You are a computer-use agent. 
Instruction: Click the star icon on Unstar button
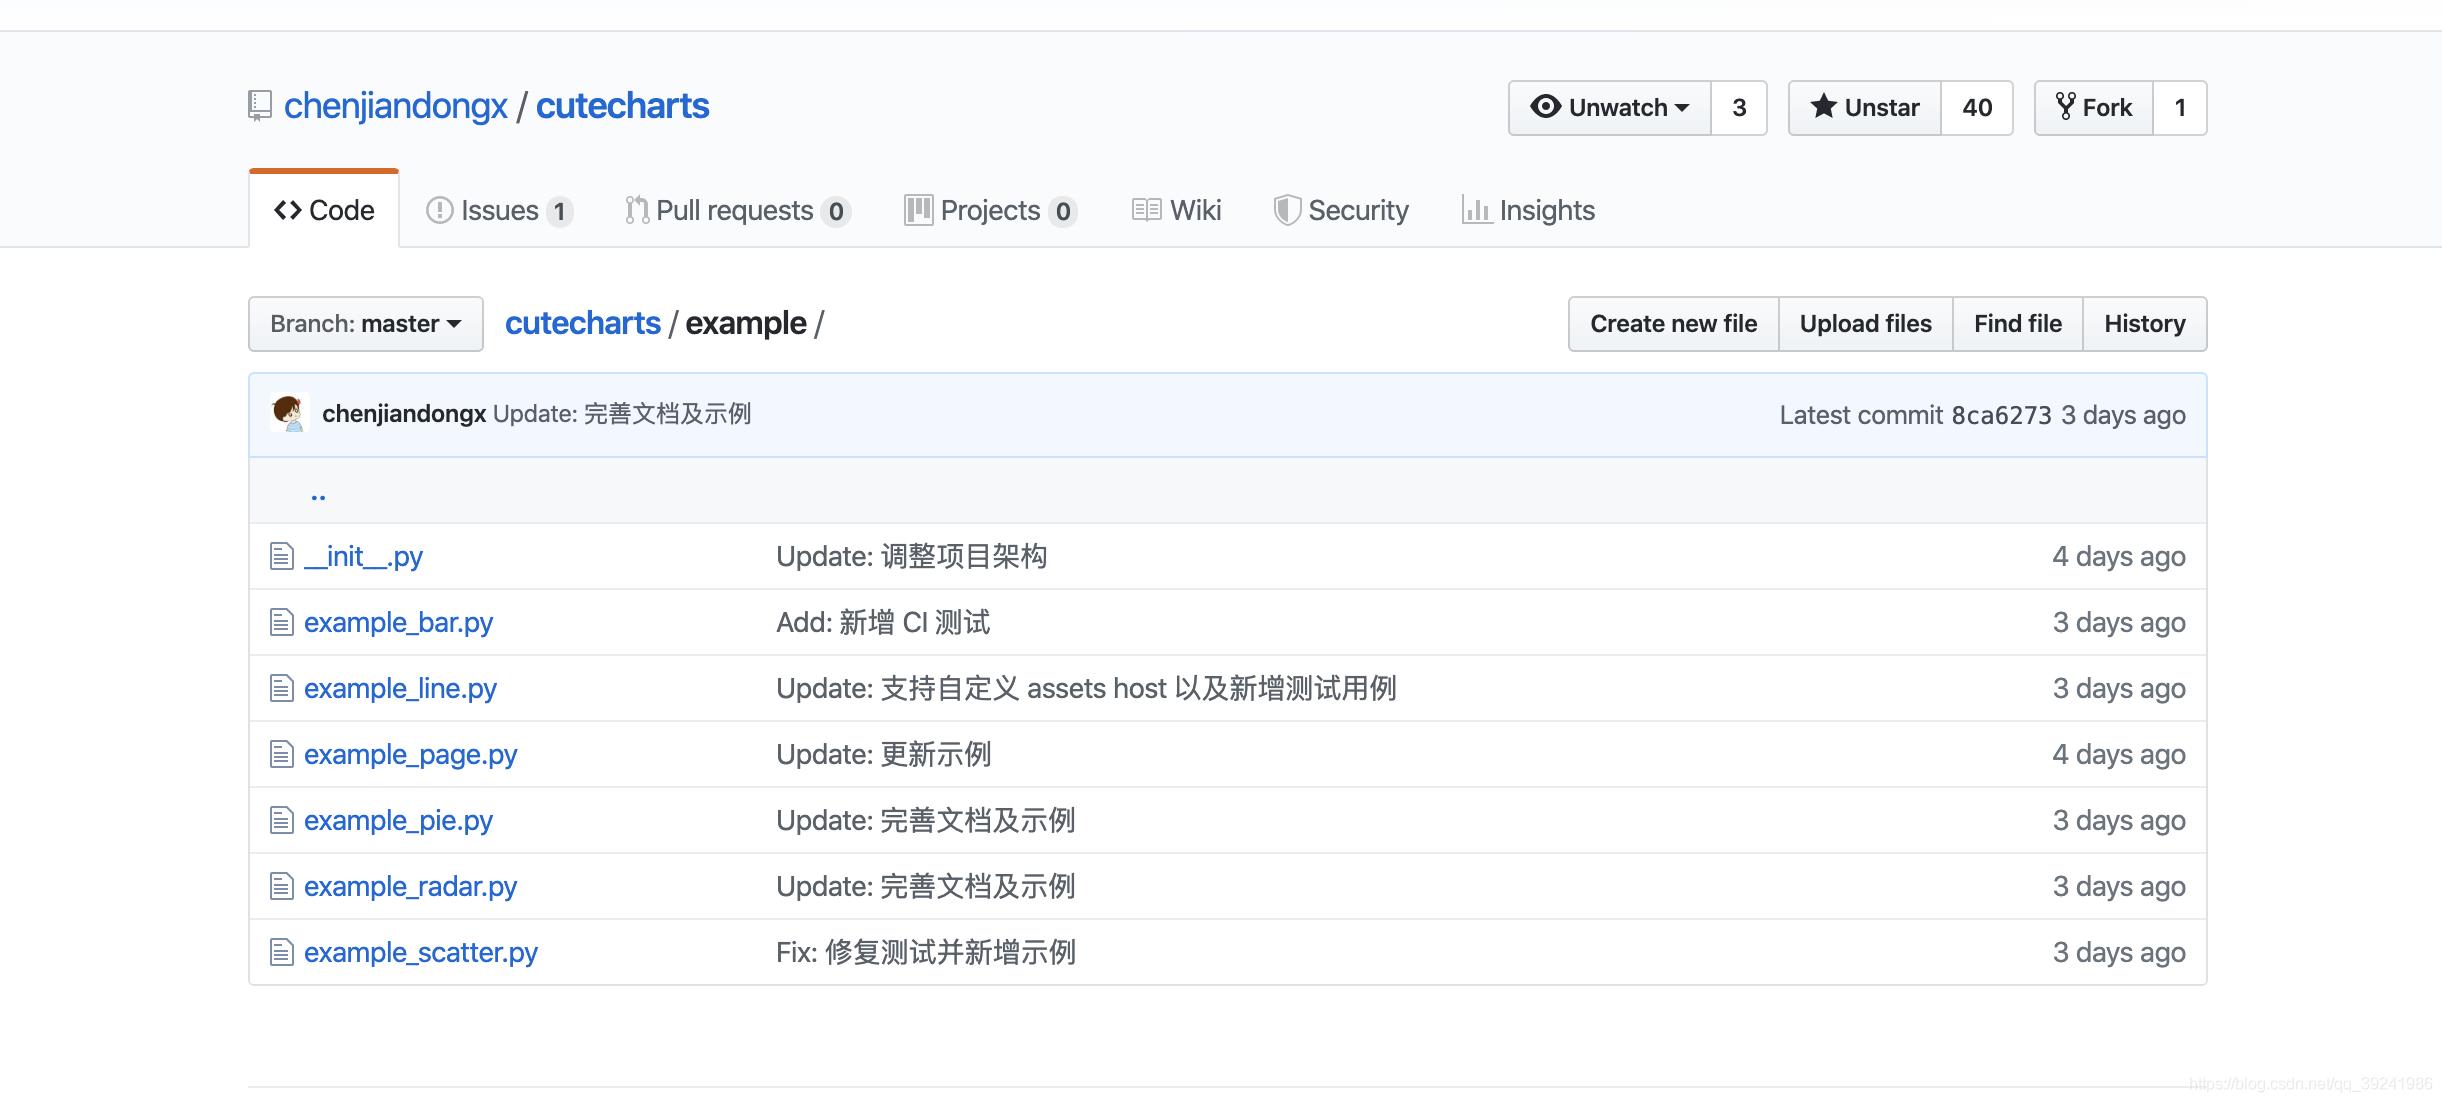(x=1823, y=106)
